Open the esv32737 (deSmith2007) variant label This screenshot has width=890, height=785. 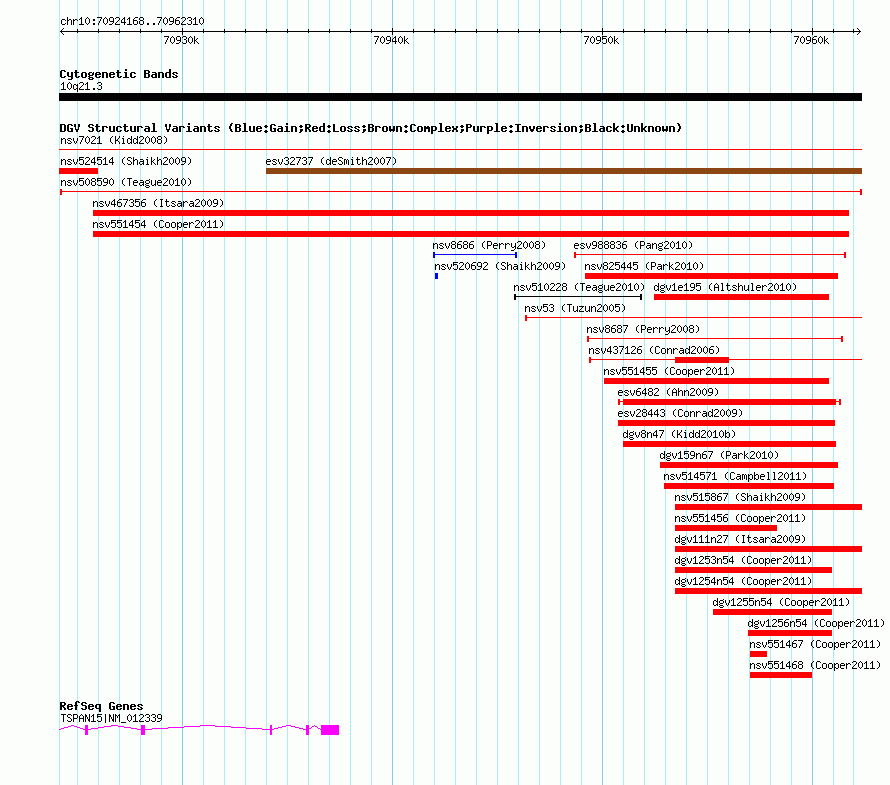click(x=331, y=161)
